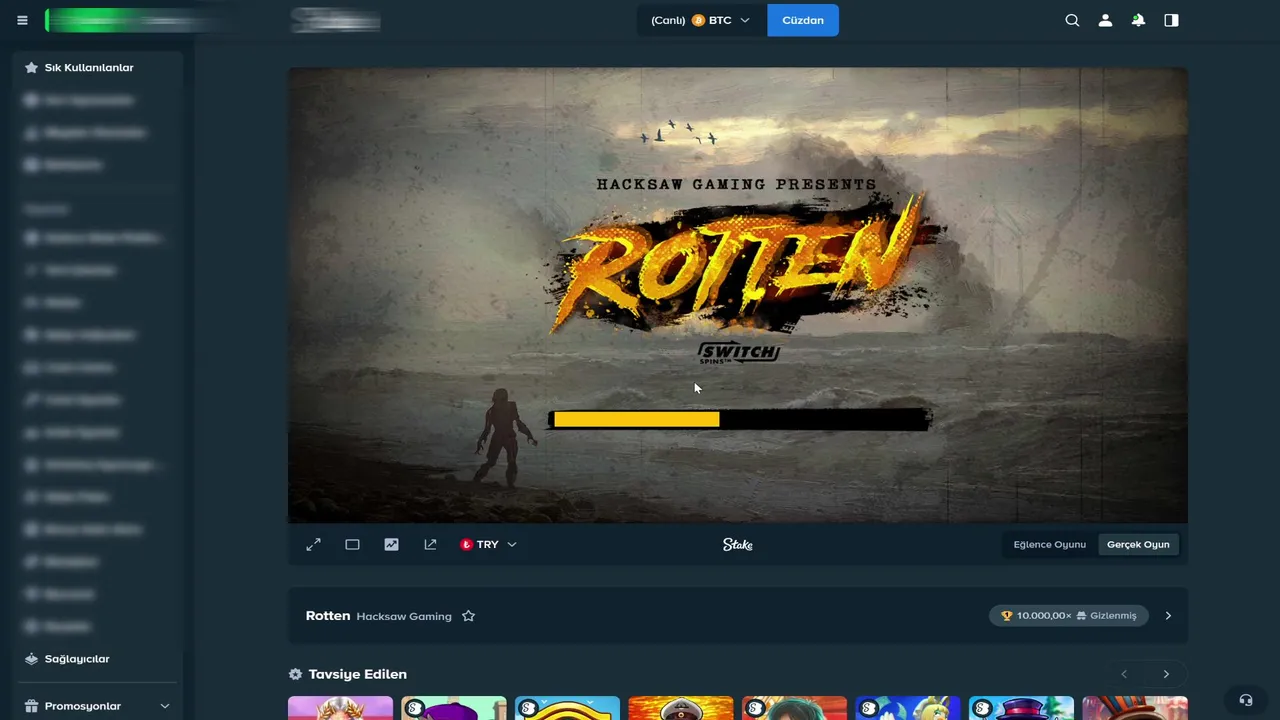Open the Hacksaw Gaming provider link

(404, 616)
